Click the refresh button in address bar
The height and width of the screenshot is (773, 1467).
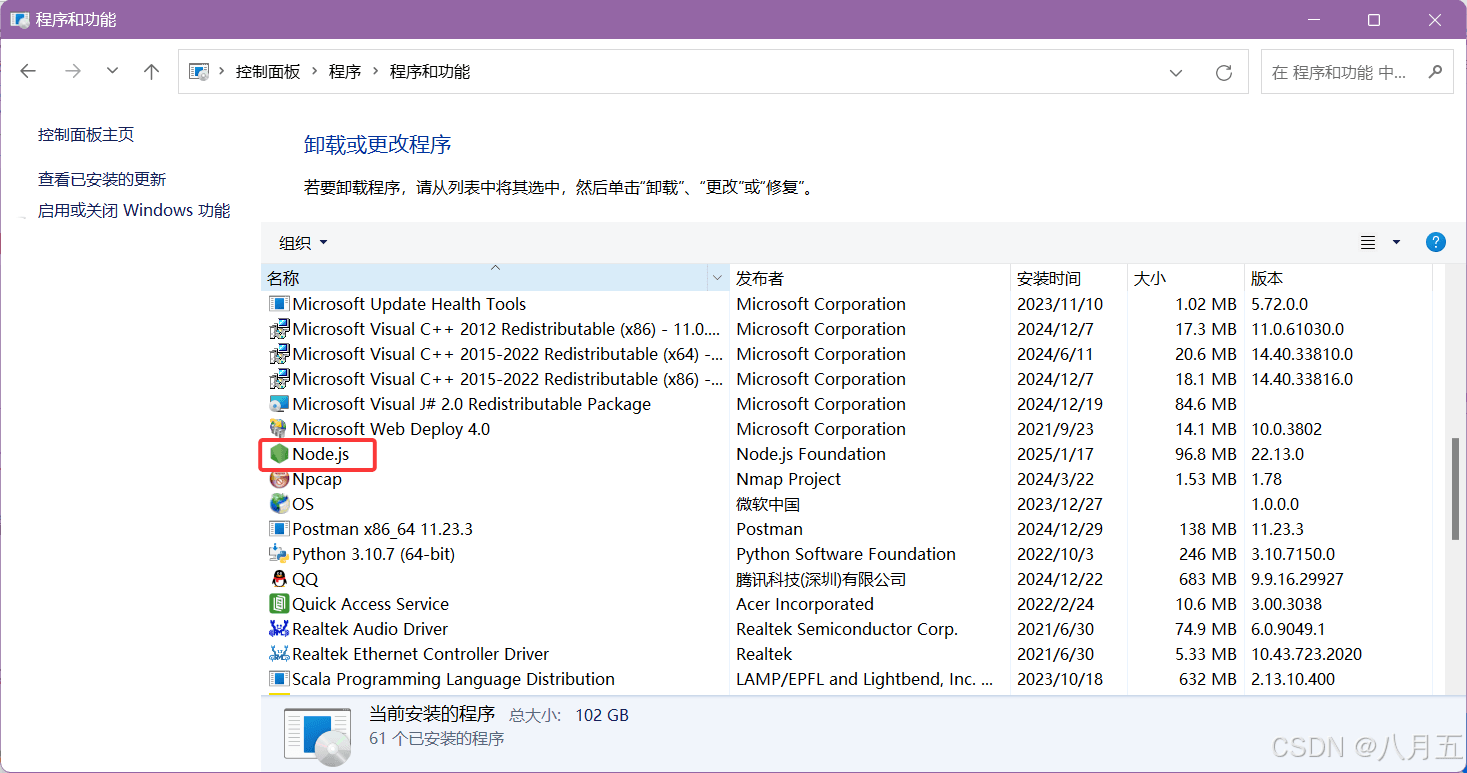tap(1223, 72)
